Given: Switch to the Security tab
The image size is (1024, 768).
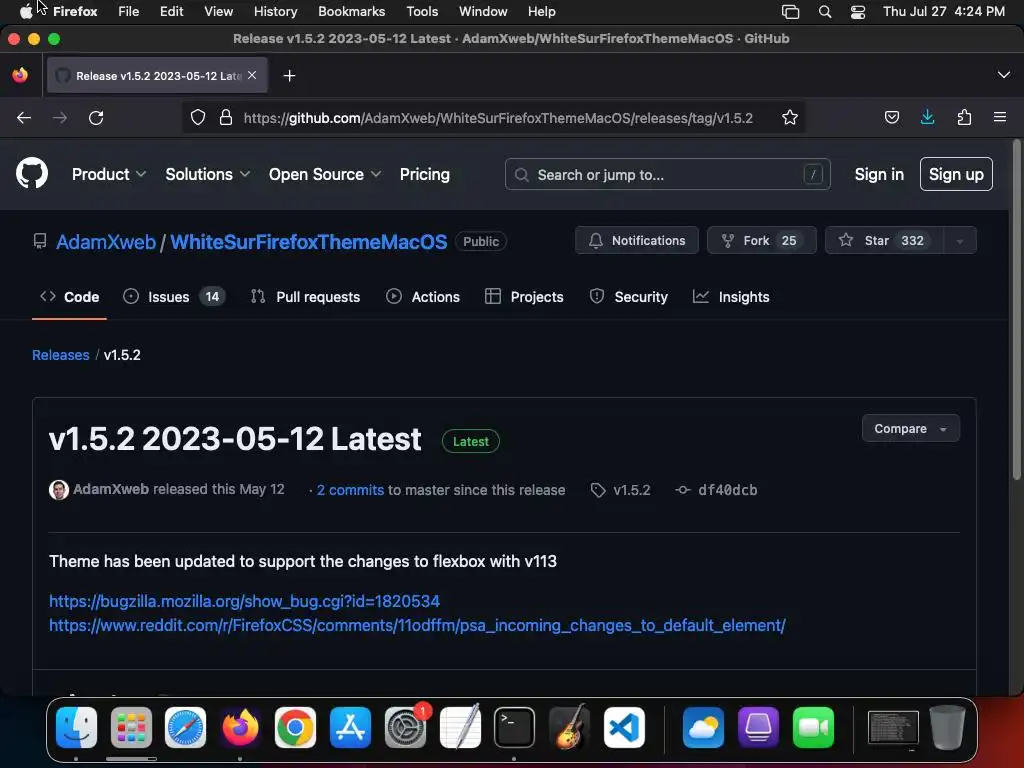Looking at the screenshot, I should 629,296.
